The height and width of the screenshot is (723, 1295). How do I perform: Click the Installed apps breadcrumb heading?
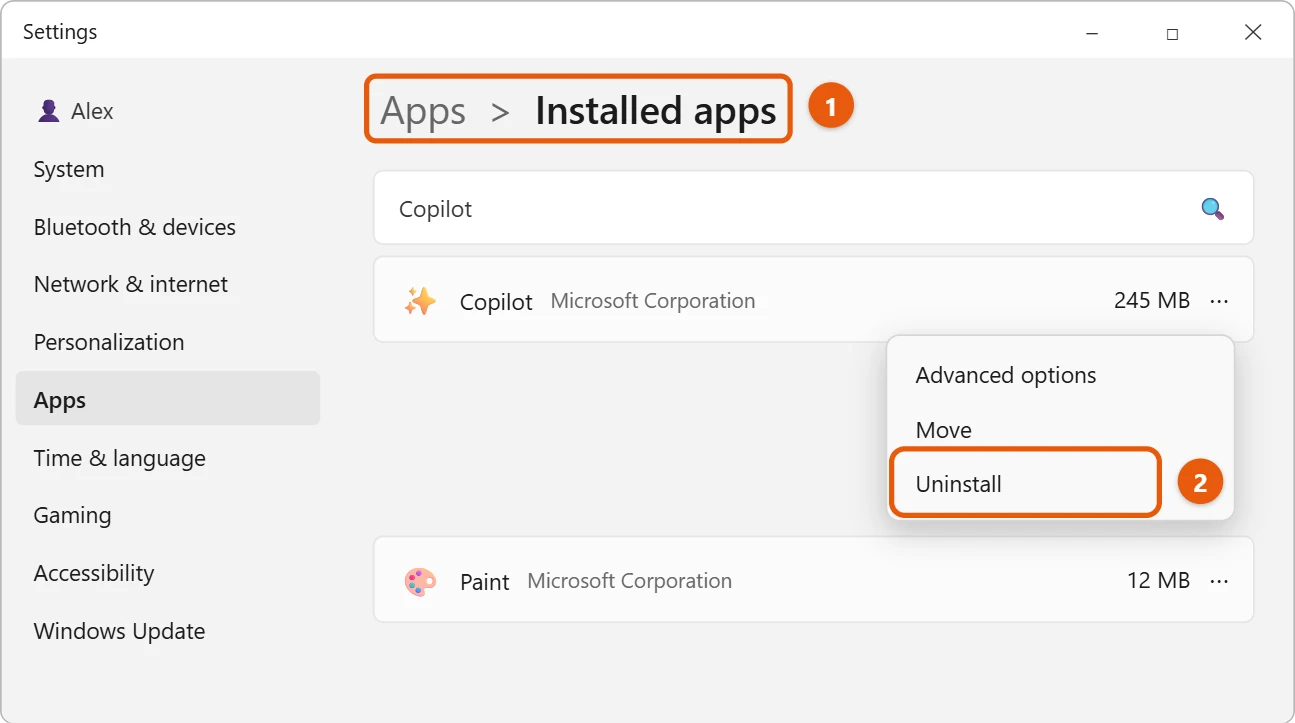[656, 110]
